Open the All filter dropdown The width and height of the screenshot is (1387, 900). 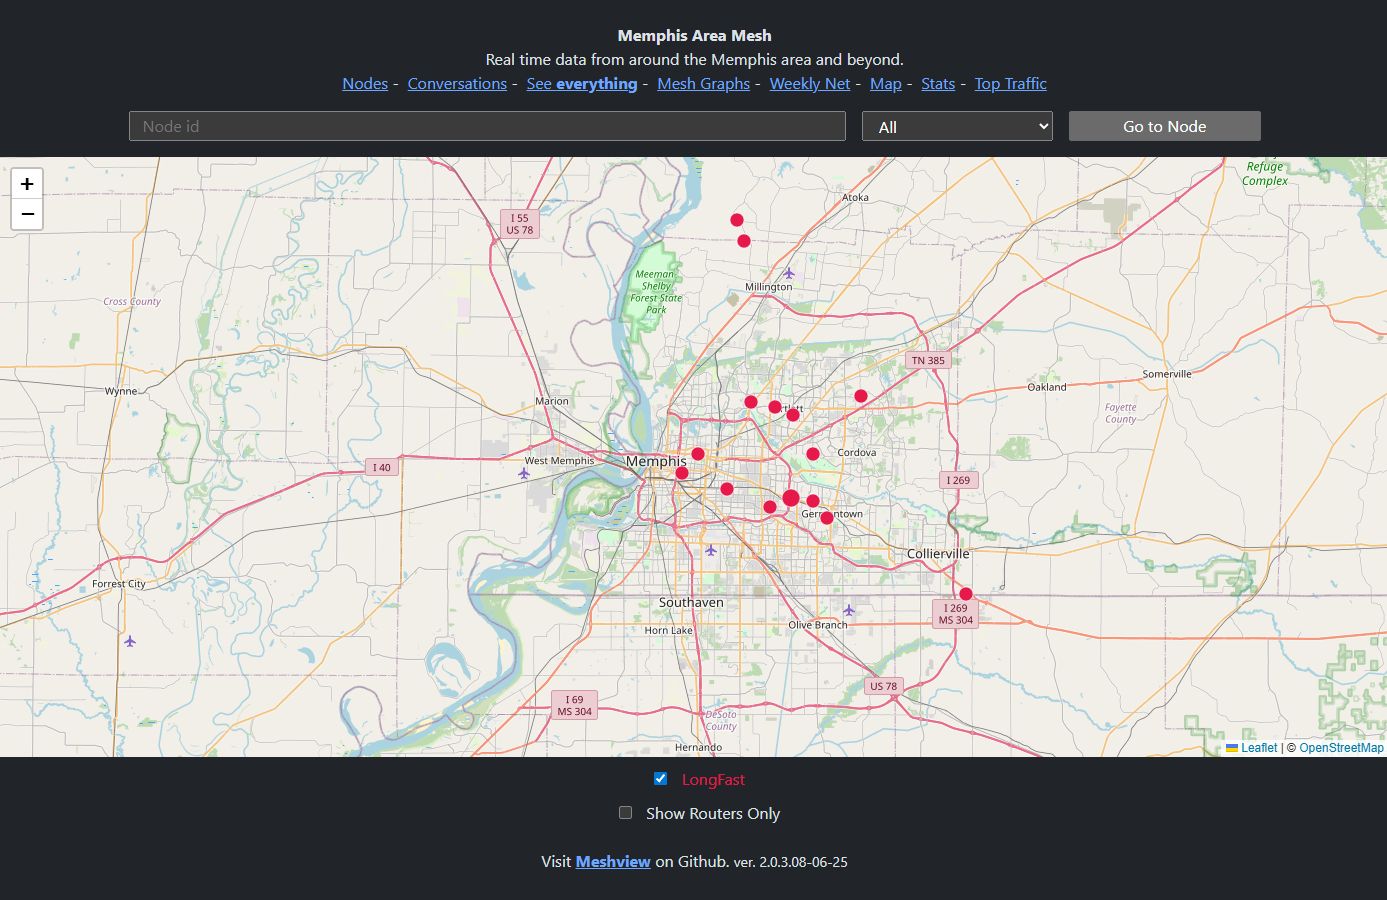(x=957, y=127)
